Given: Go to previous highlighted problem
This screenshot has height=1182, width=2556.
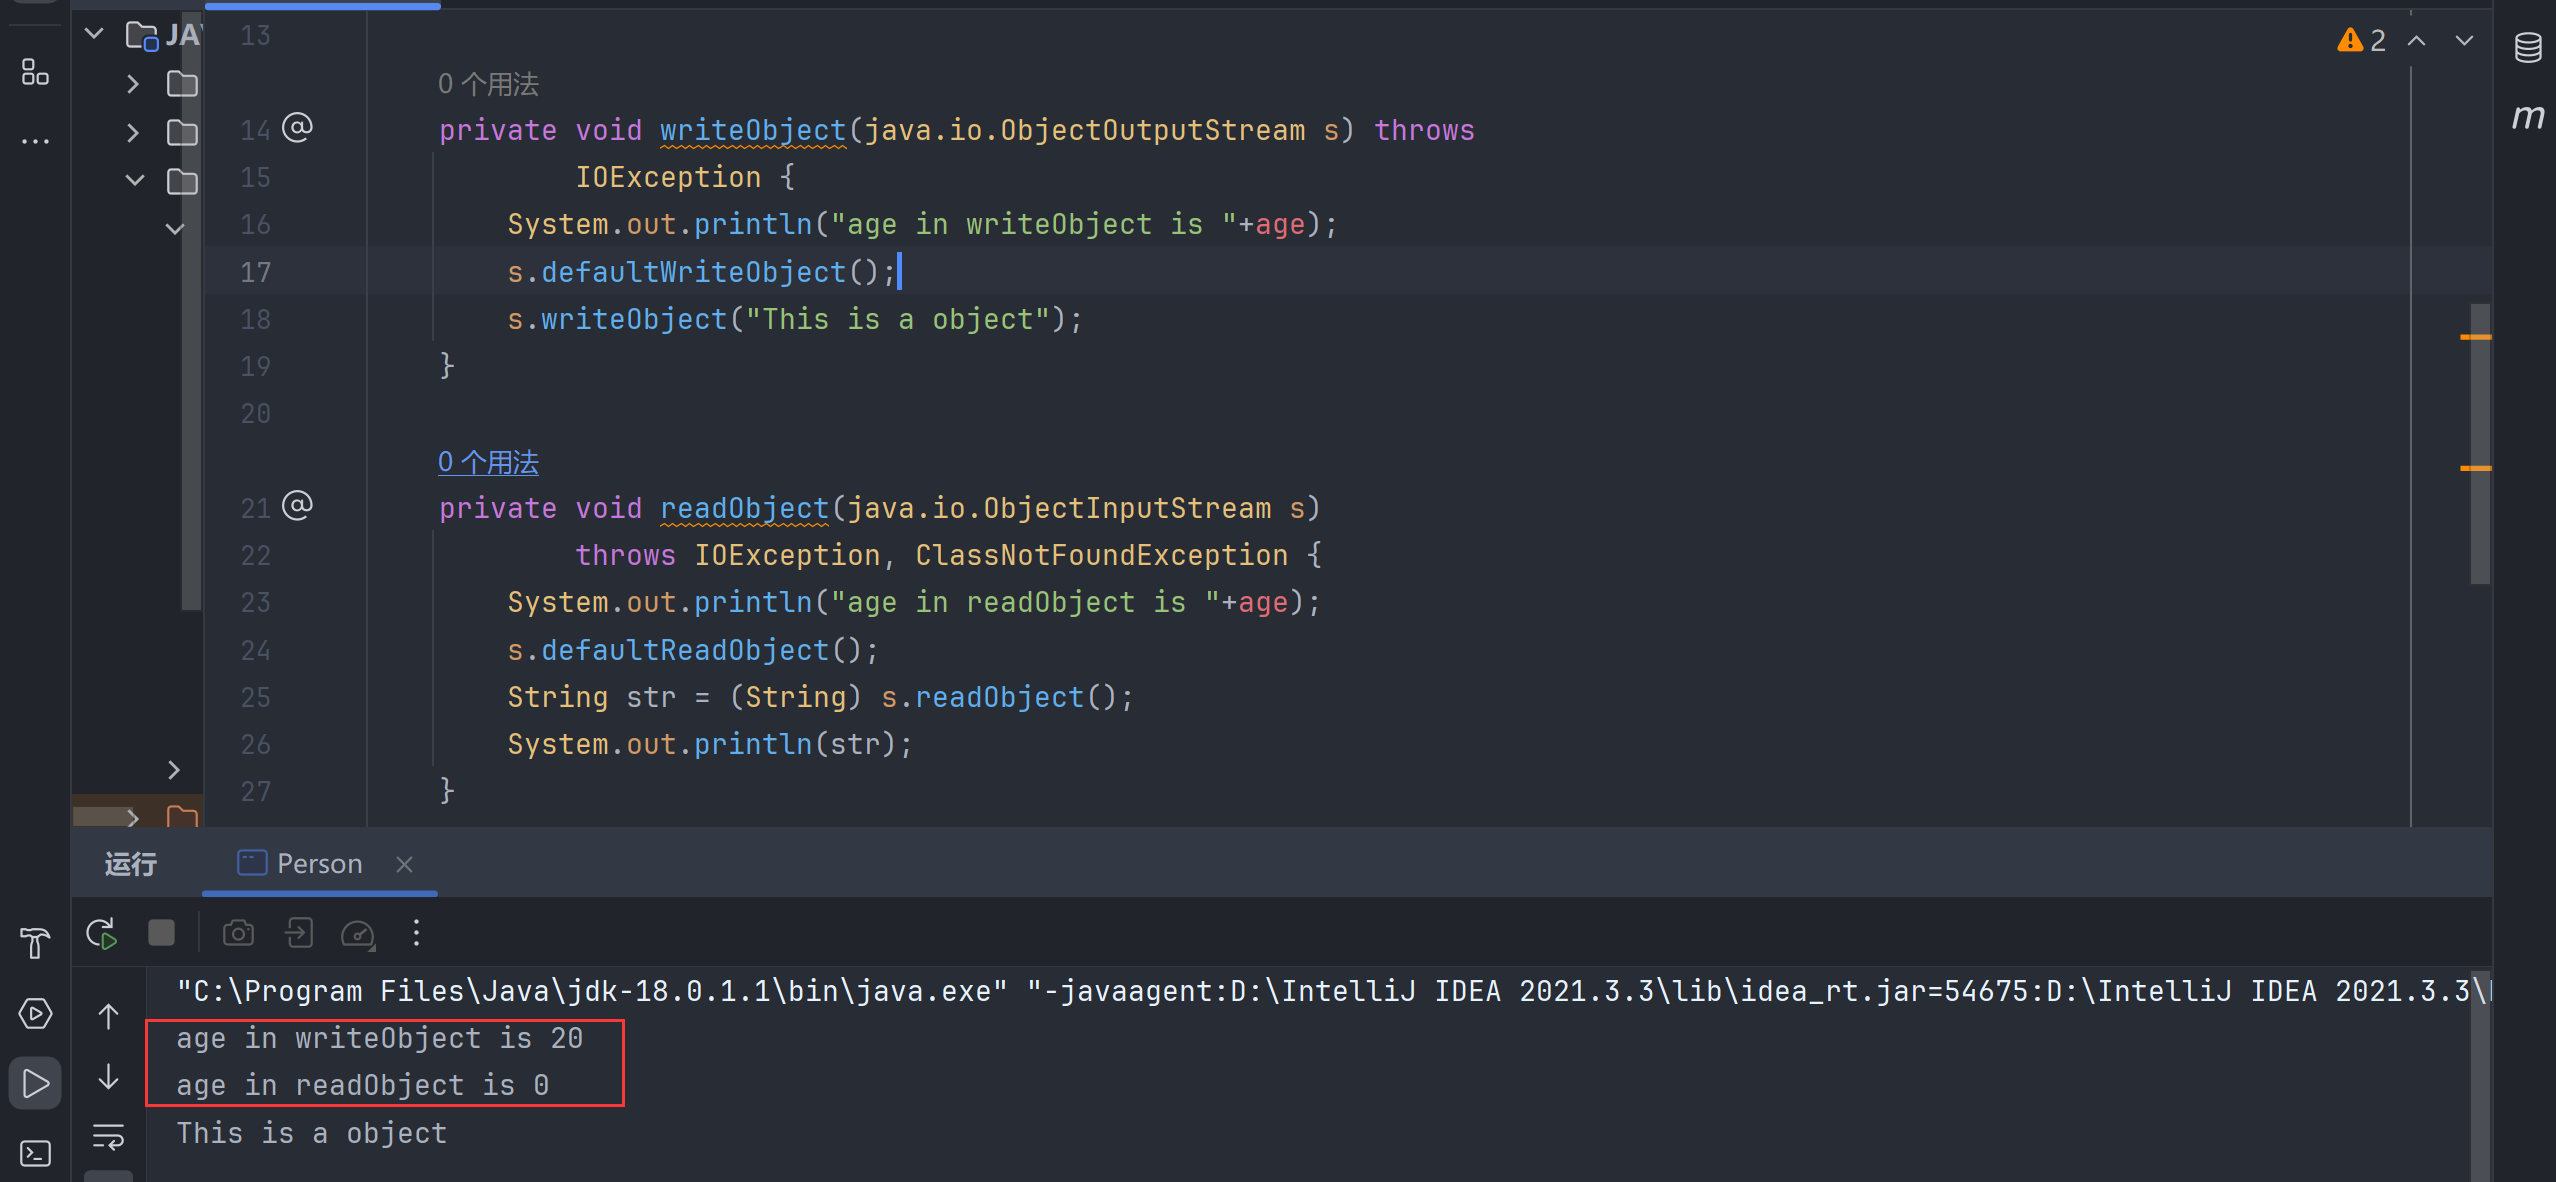Looking at the screenshot, I should click(2416, 40).
